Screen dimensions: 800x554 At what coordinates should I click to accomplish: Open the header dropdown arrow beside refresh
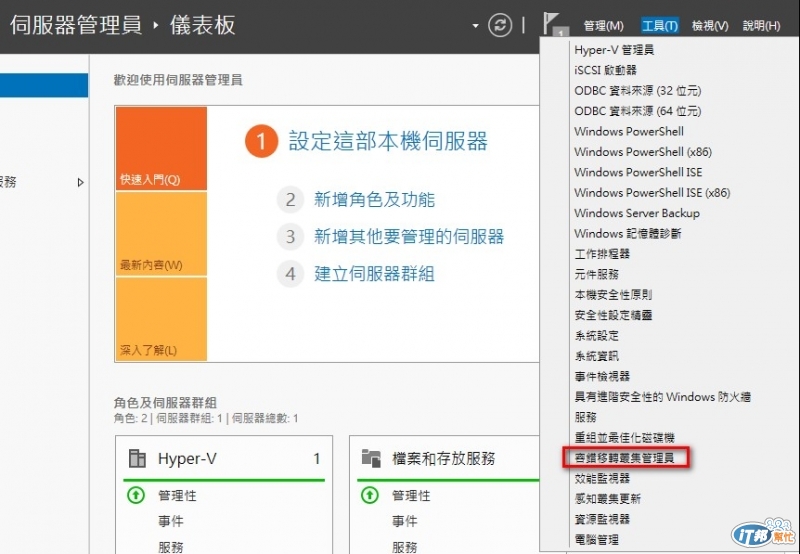pos(476,26)
